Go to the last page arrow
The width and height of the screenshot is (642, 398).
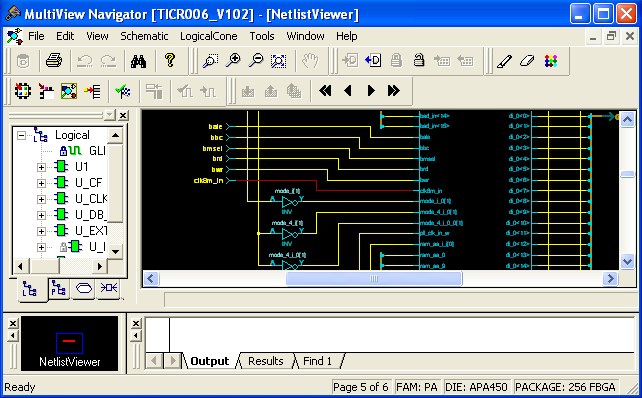(393, 90)
